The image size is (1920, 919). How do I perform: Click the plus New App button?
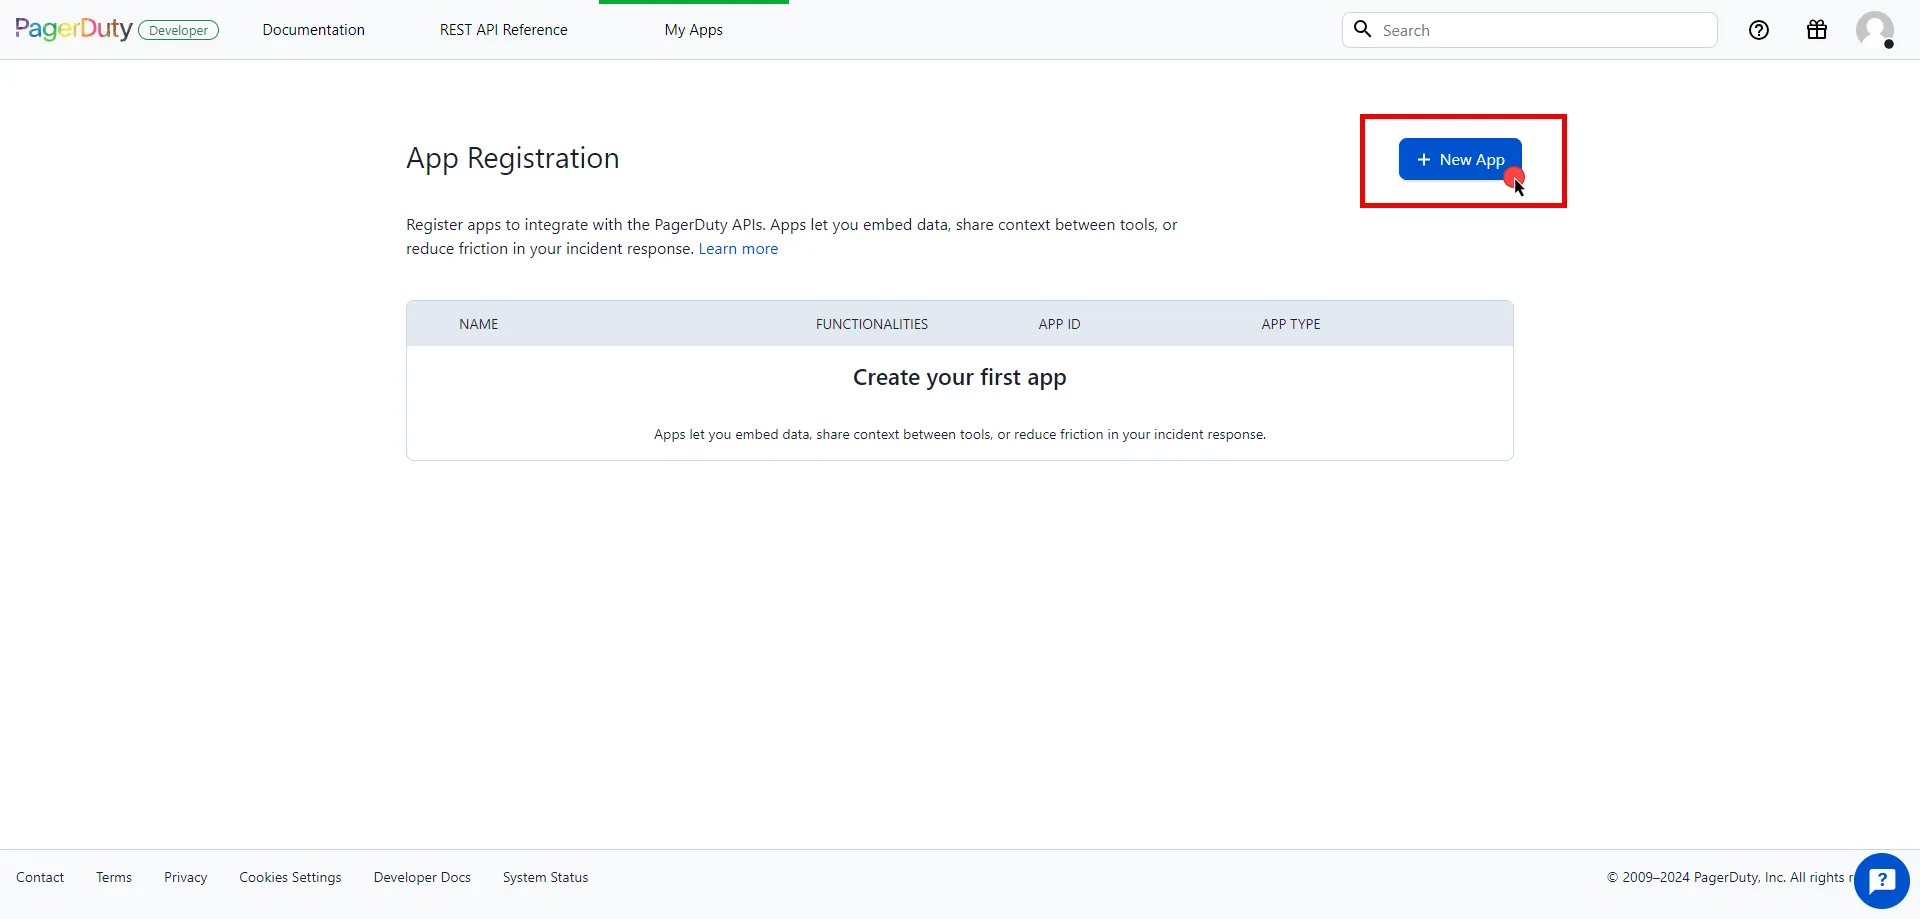[x=1460, y=159]
